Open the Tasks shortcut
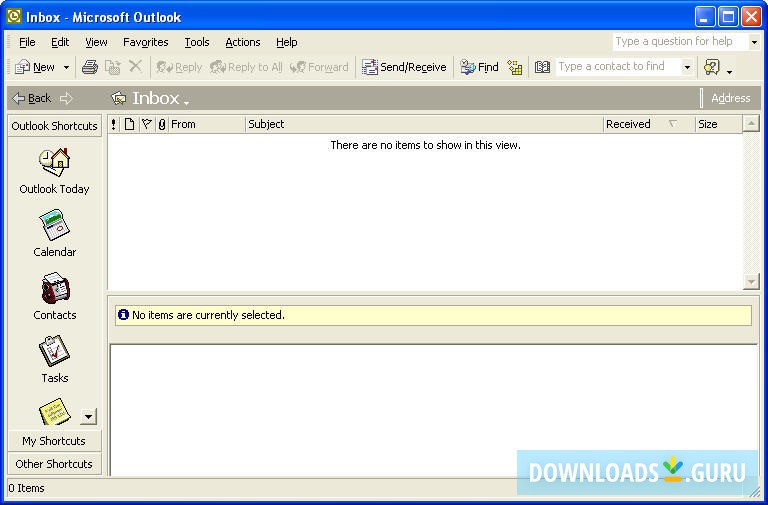Viewport: 768px width, 505px height. [54, 359]
